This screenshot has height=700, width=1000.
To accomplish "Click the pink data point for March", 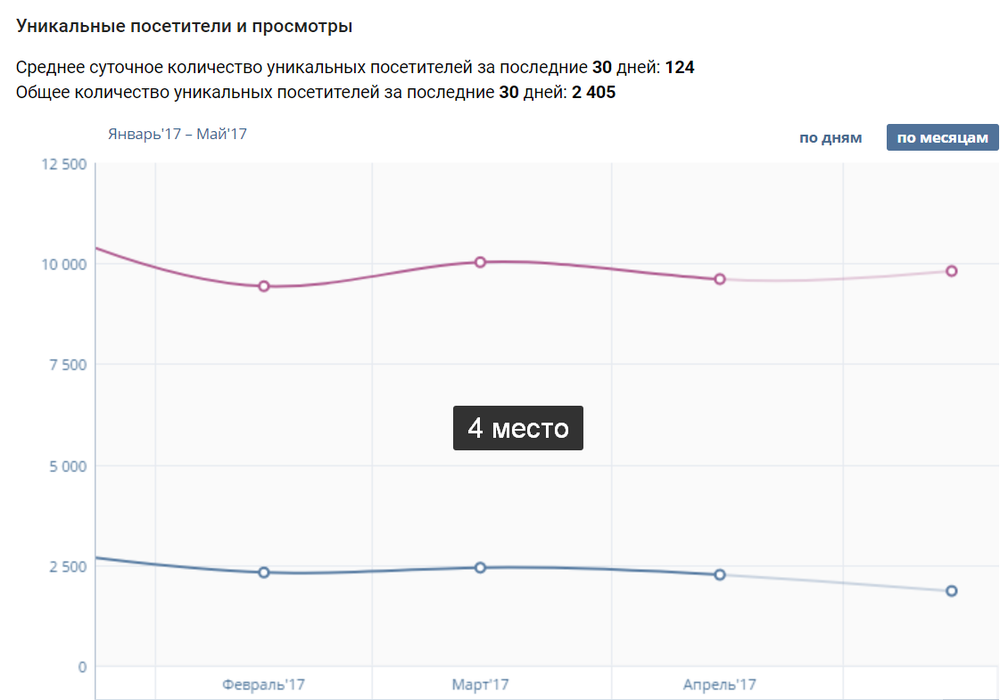I will (480, 262).
